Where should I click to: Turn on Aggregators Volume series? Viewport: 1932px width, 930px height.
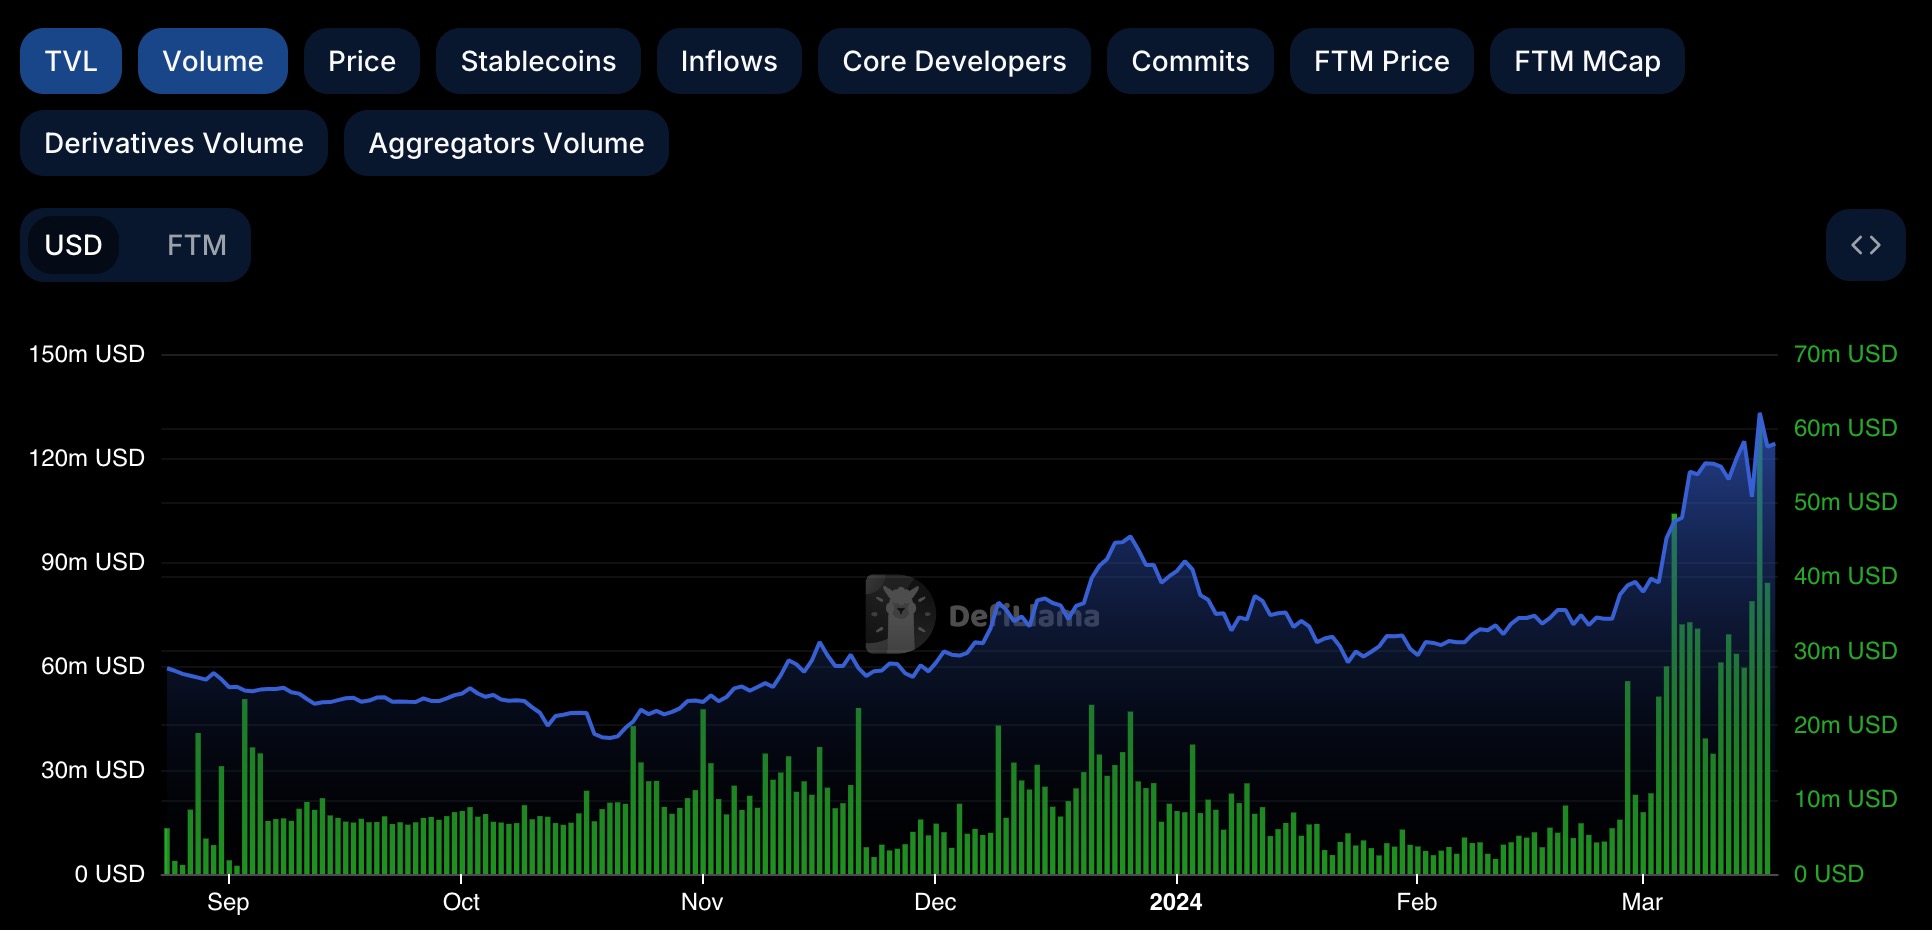pyautogui.click(x=506, y=143)
